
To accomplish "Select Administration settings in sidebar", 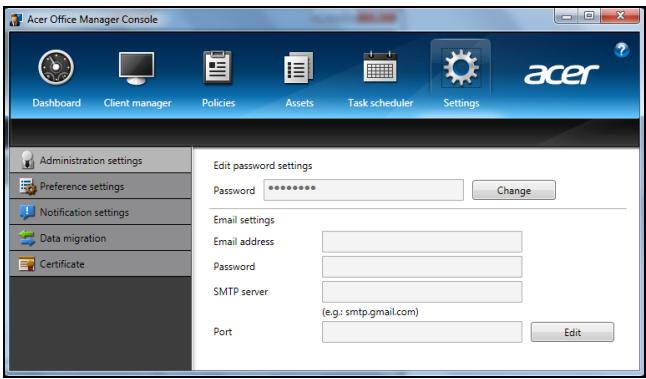I will tap(101, 160).
